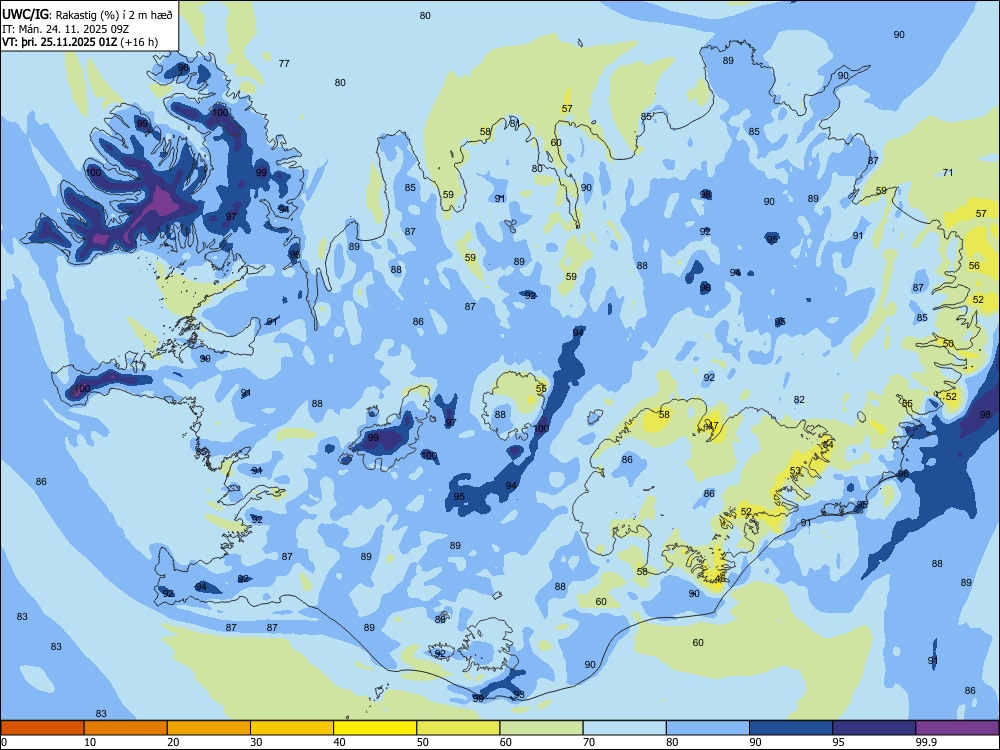Screen dimensions: 1000x750
Task: Click the '56' humidity value on map
Action: 974,265
